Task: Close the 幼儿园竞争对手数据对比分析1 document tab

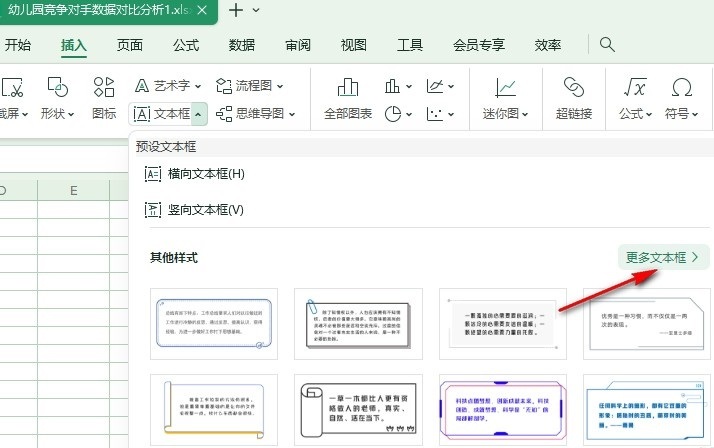Action: coord(202,10)
